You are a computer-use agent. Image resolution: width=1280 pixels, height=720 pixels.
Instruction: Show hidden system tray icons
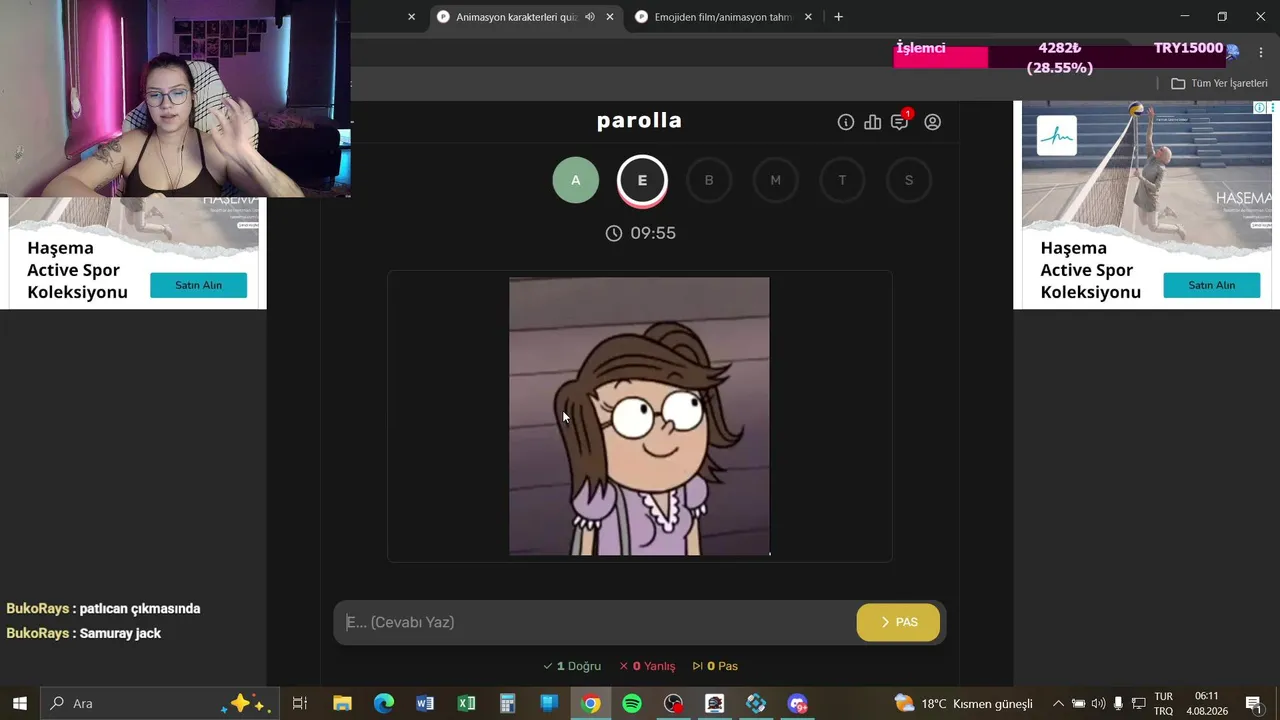point(1058,703)
